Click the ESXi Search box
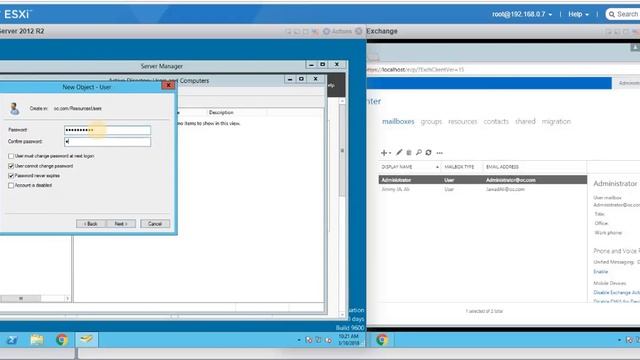The image size is (640, 360). [623, 14]
